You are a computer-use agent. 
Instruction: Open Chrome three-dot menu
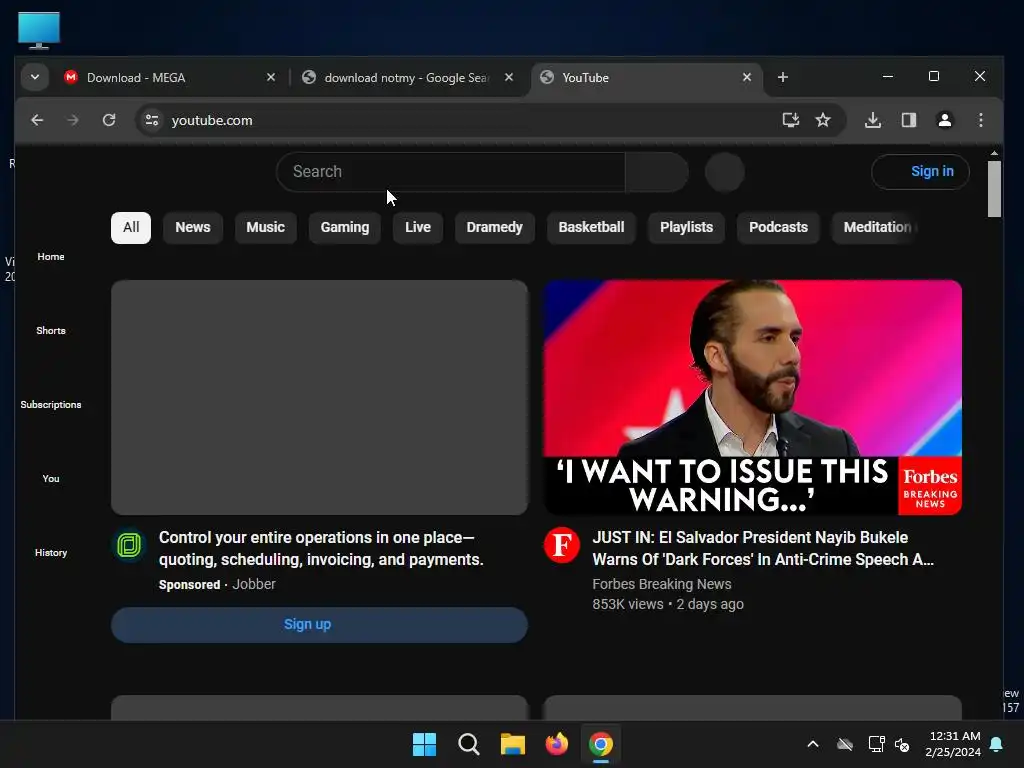pyautogui.click(x=980, y=120)
